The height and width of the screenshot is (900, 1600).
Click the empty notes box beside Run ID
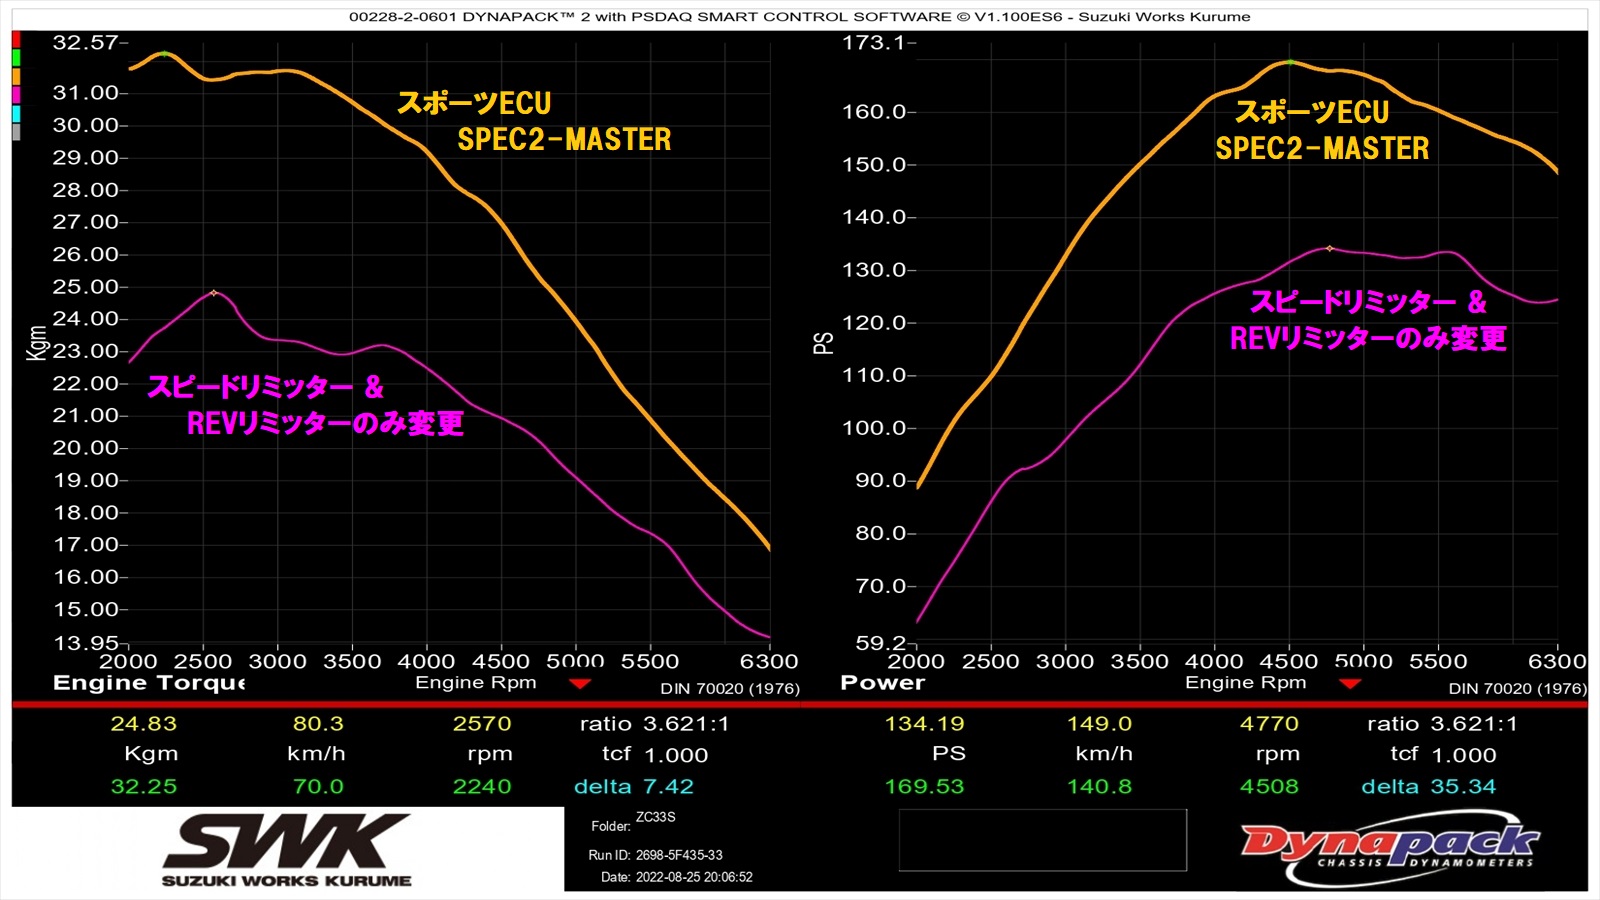point(1042,840)
